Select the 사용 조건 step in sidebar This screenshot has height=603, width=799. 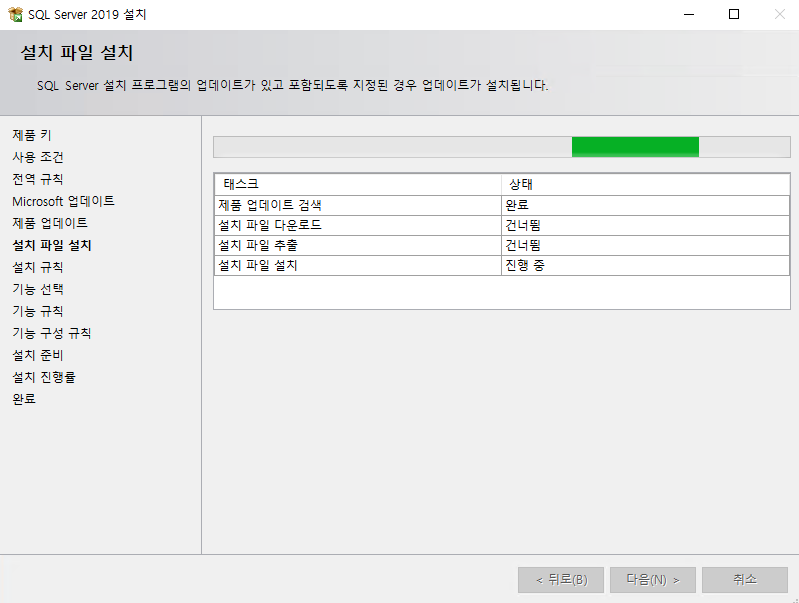tap(38, 157)
